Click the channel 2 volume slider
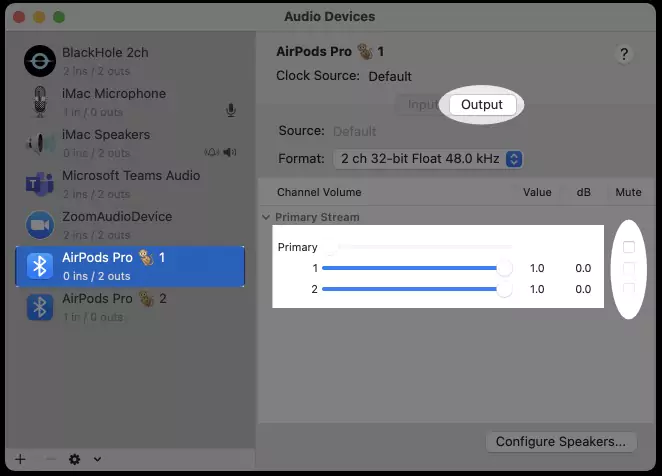The image size is (662, 476). click(x=417, y=289)
